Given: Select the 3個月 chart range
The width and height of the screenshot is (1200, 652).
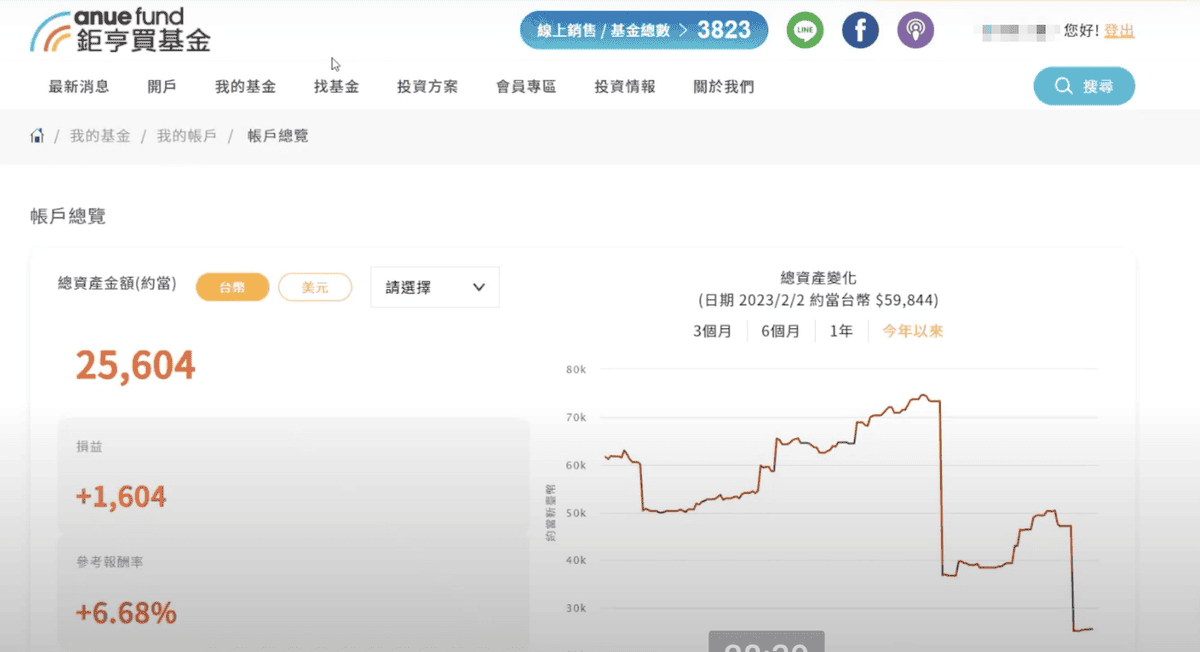Looking at the screenshot, I should click(712, 331).
